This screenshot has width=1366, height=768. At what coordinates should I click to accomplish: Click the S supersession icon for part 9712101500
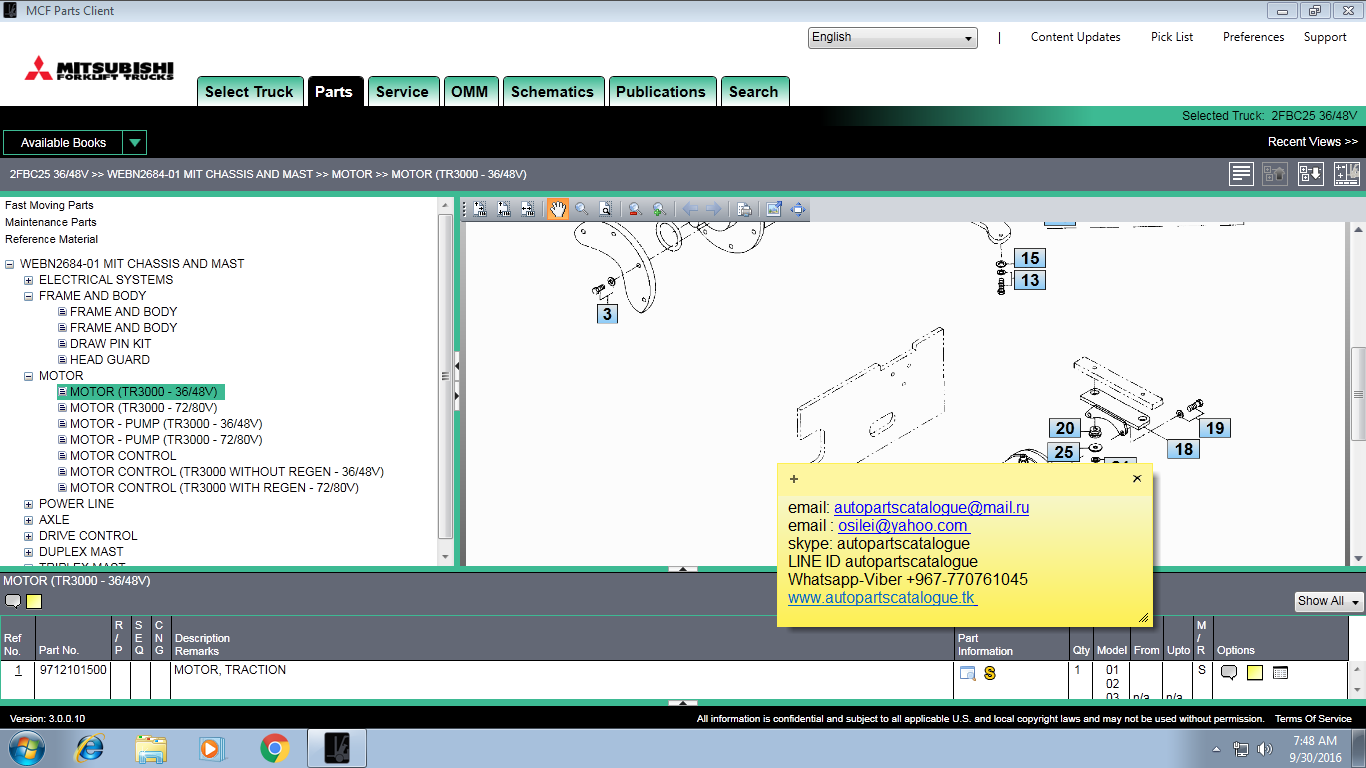[990, 673]
